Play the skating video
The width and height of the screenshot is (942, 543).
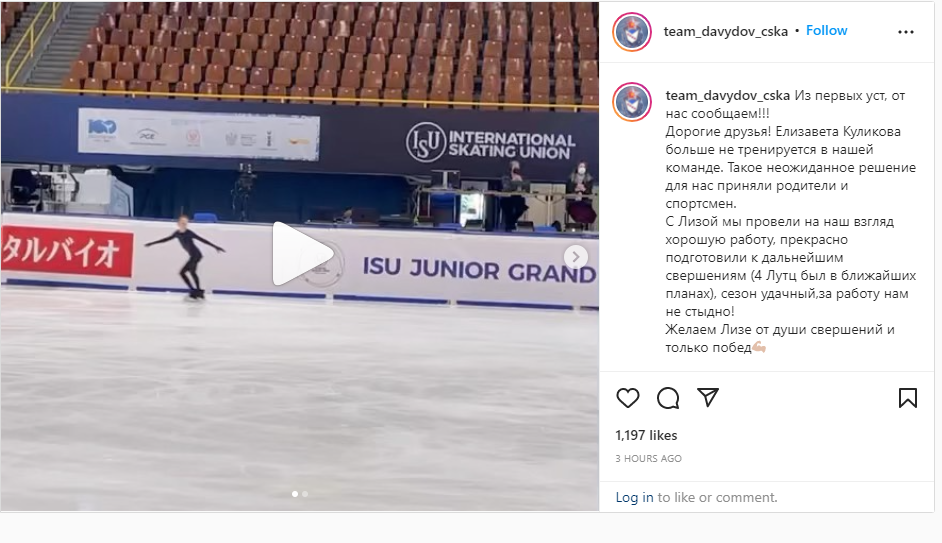(302, 254)
